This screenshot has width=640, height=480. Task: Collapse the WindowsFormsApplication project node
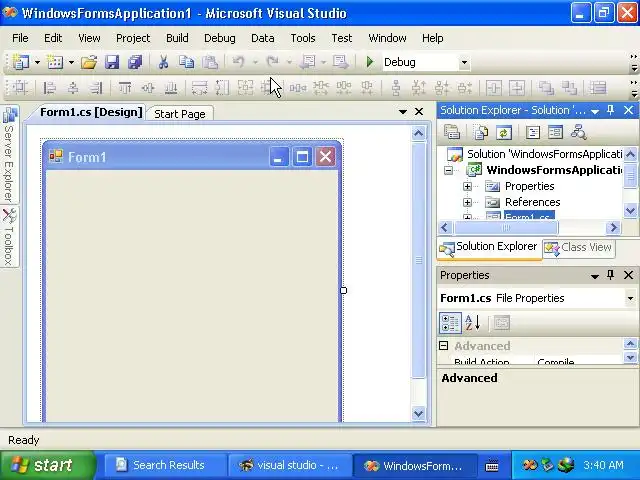point(449,170)
